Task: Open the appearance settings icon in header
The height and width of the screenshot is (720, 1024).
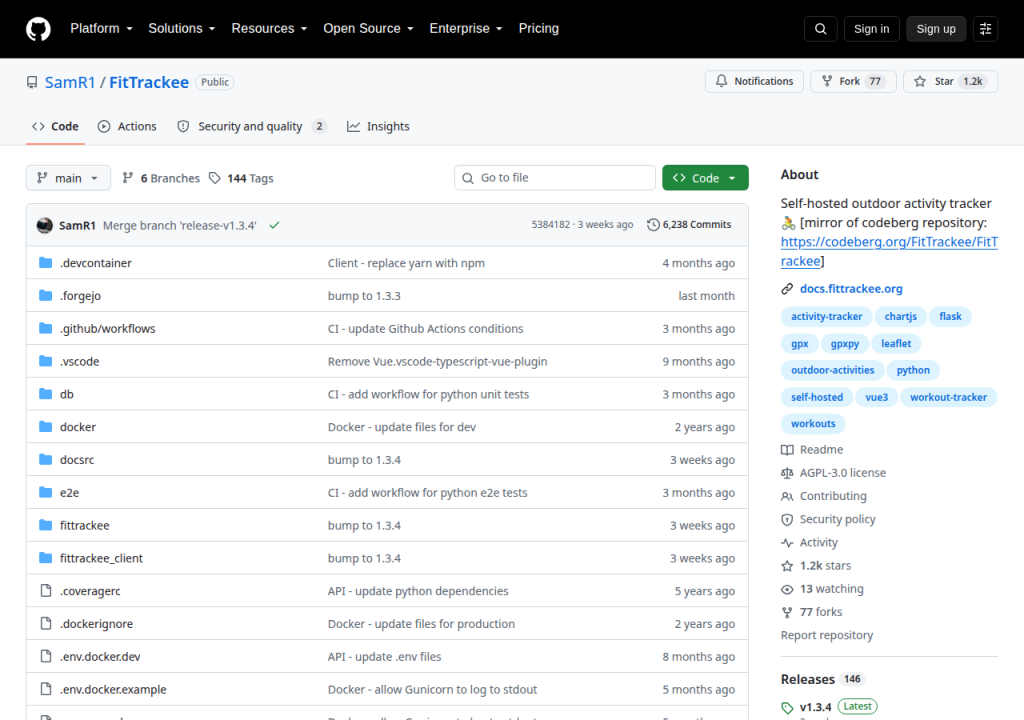Action: tap(985, 29)
